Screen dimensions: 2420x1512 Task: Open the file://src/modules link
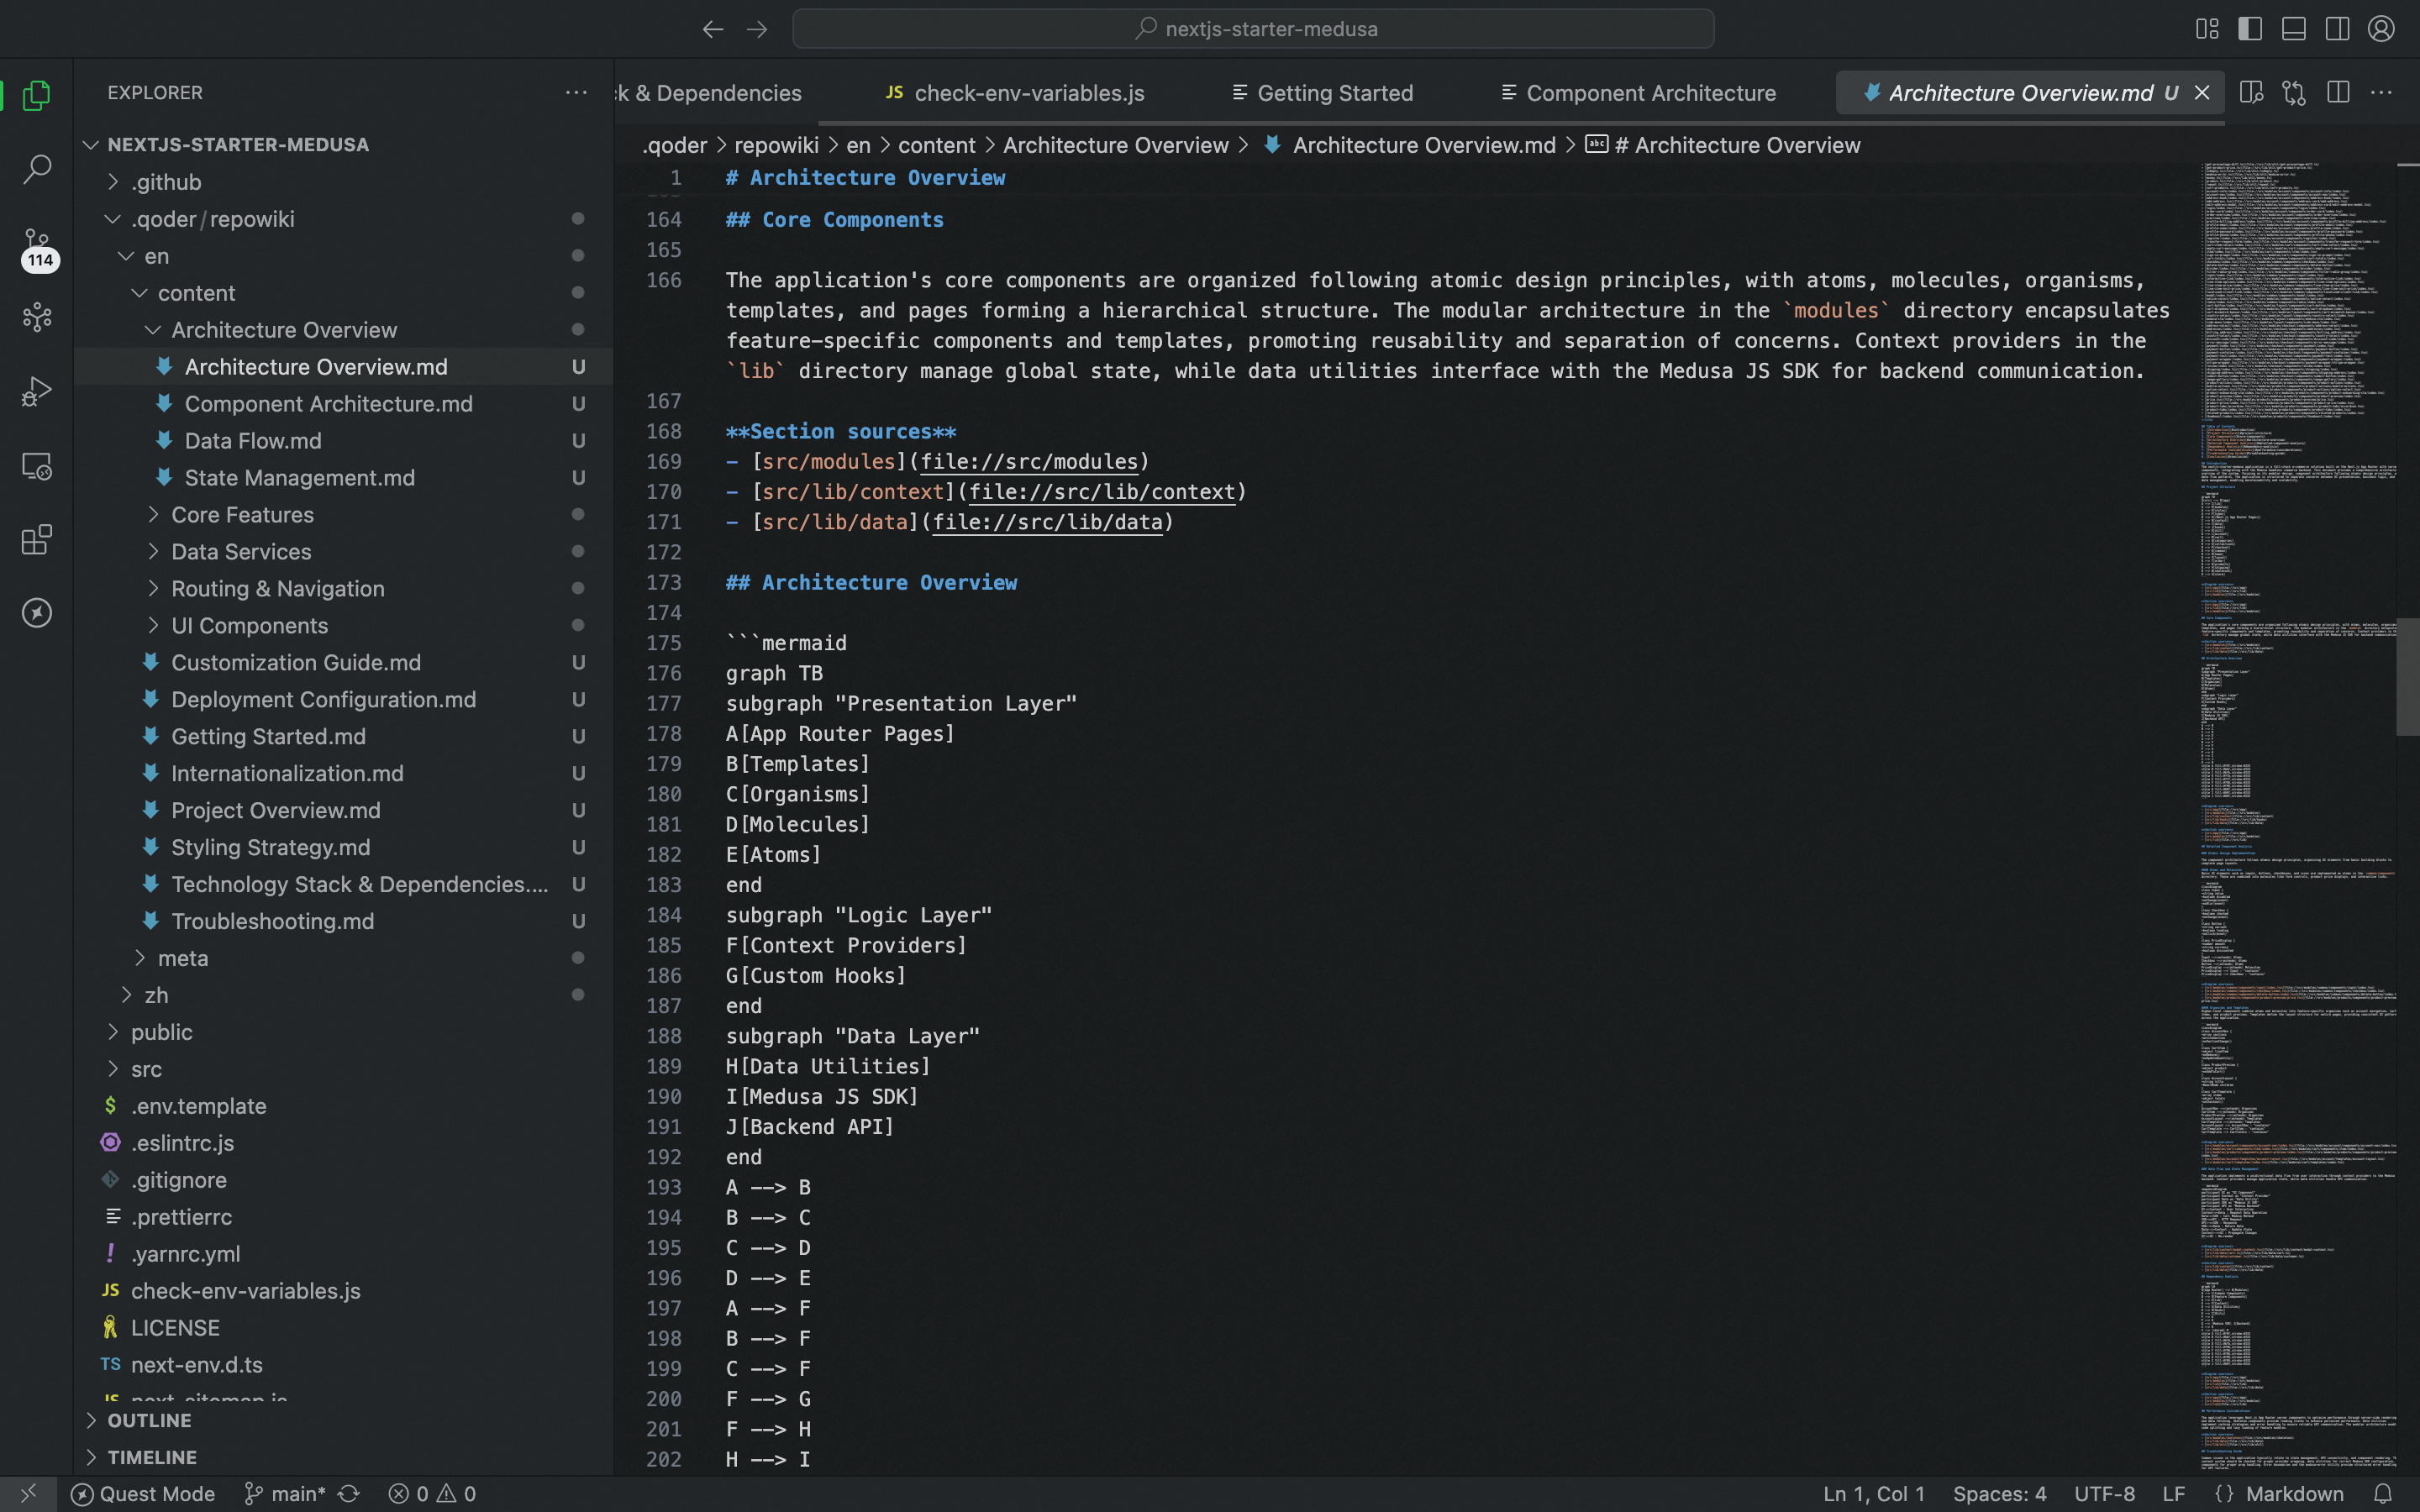pyautogui.click(x=1029, y=462)
